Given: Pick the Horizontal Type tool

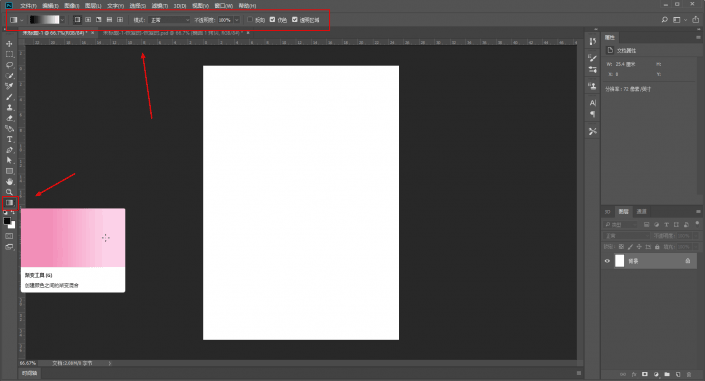Looking at the screenshot, I should pos(9,139).
